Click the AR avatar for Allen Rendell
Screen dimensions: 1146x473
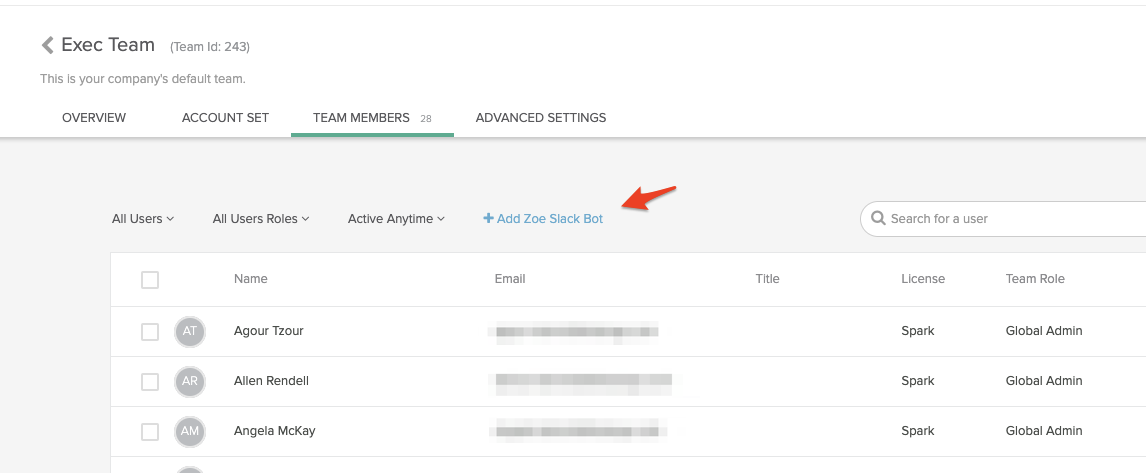pos(190,381)
